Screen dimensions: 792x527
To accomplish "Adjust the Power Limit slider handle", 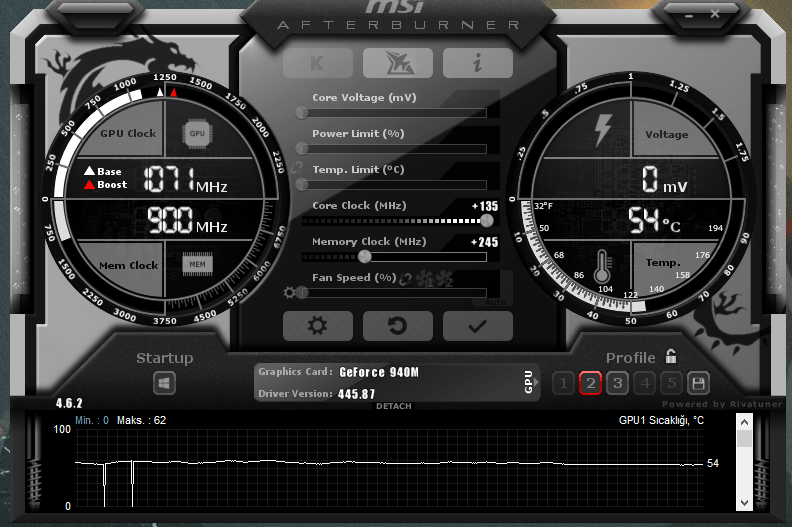I will pyautogui.click(x=302, y=149).
